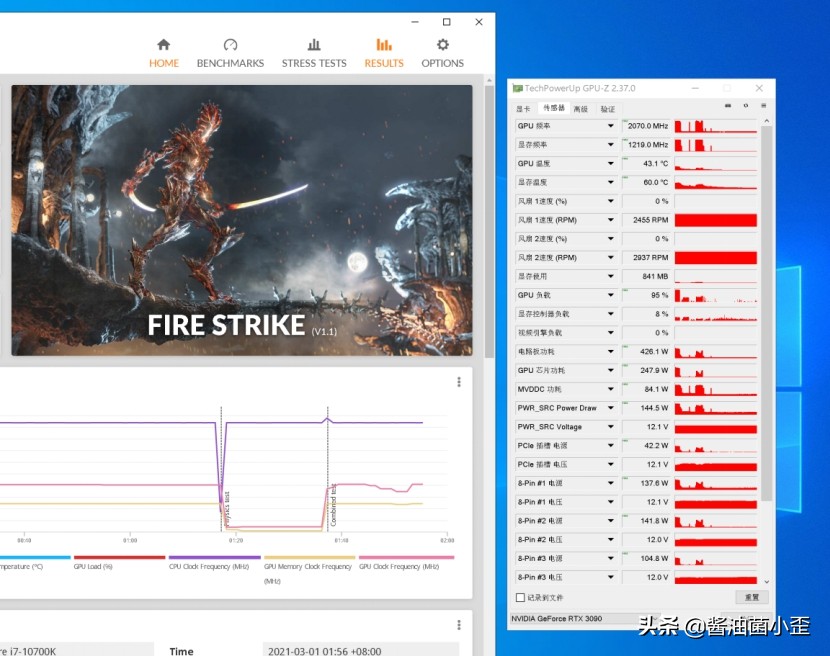830x656 pixels.
Task: Expand the GPU 温度 sensor dropdown
Action: [610, 164]
